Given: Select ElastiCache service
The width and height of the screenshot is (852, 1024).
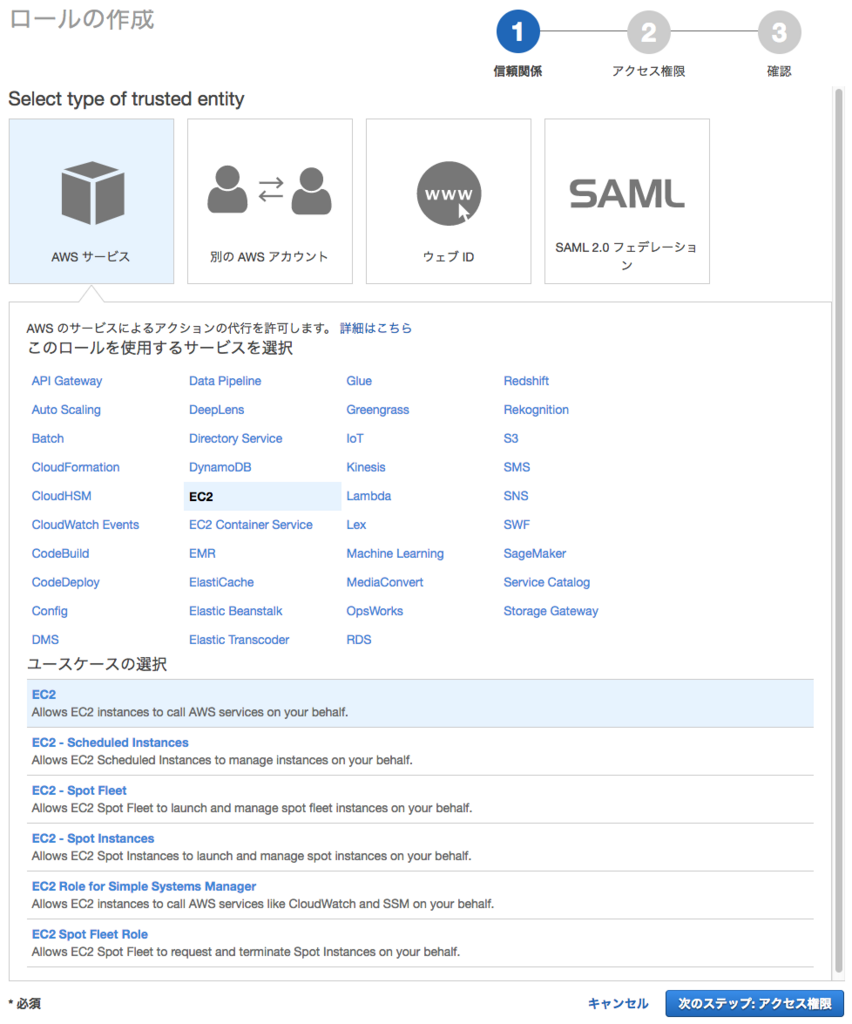Looking at the screenshot, I should coord(221,582).
